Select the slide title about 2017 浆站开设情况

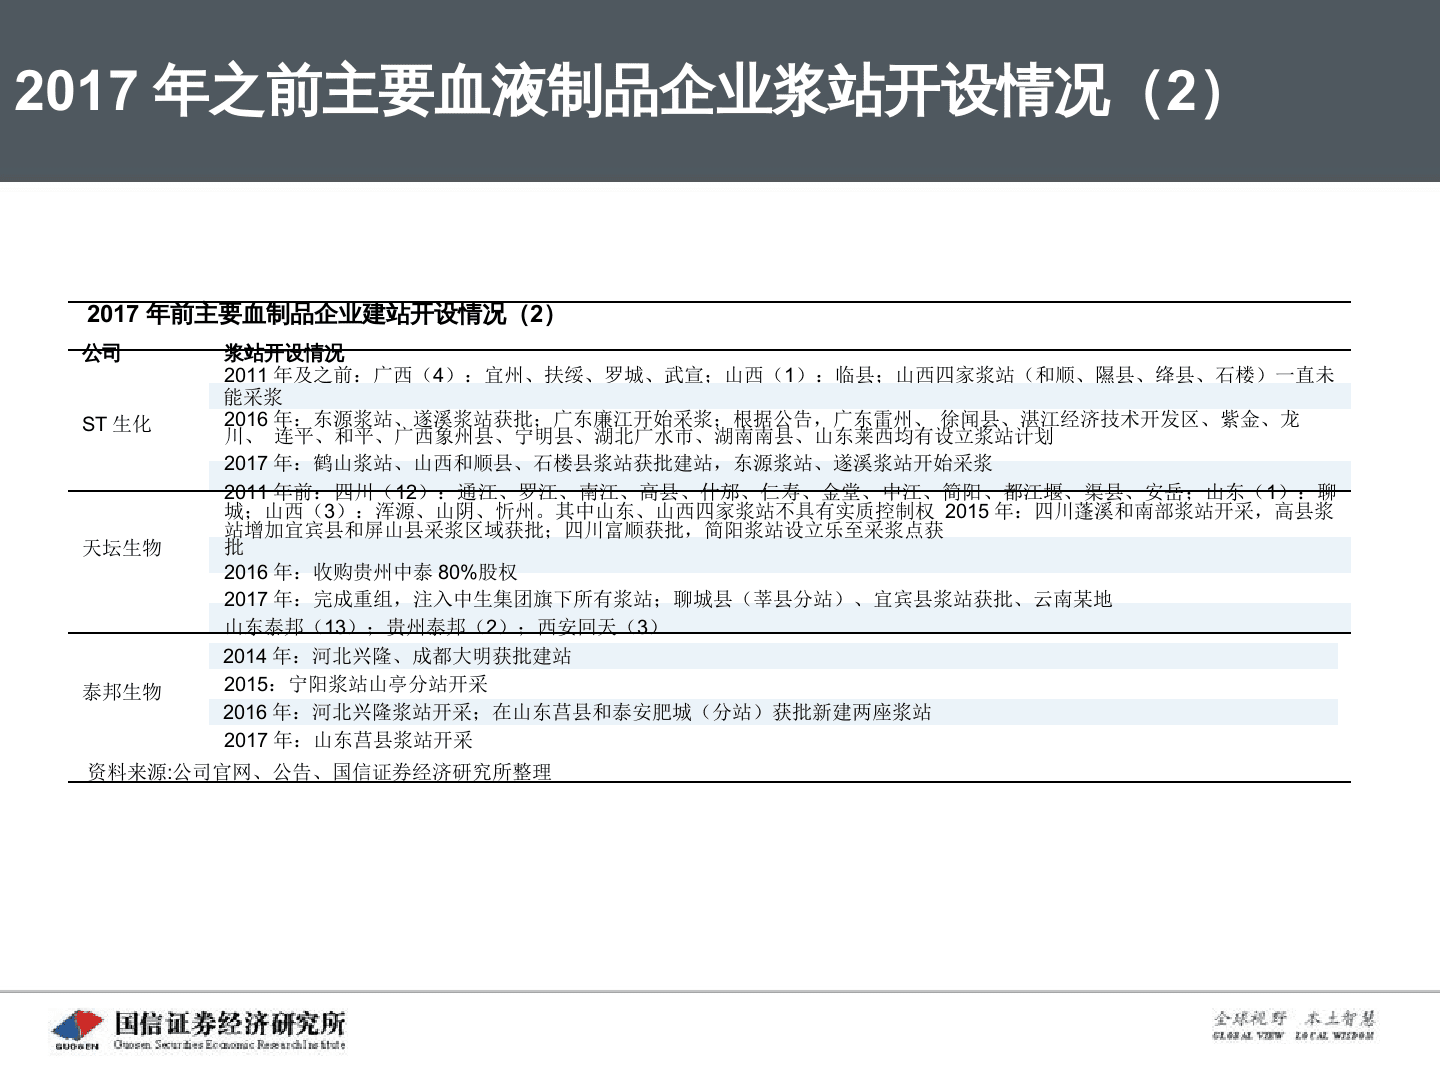click(x=614, y=90)
